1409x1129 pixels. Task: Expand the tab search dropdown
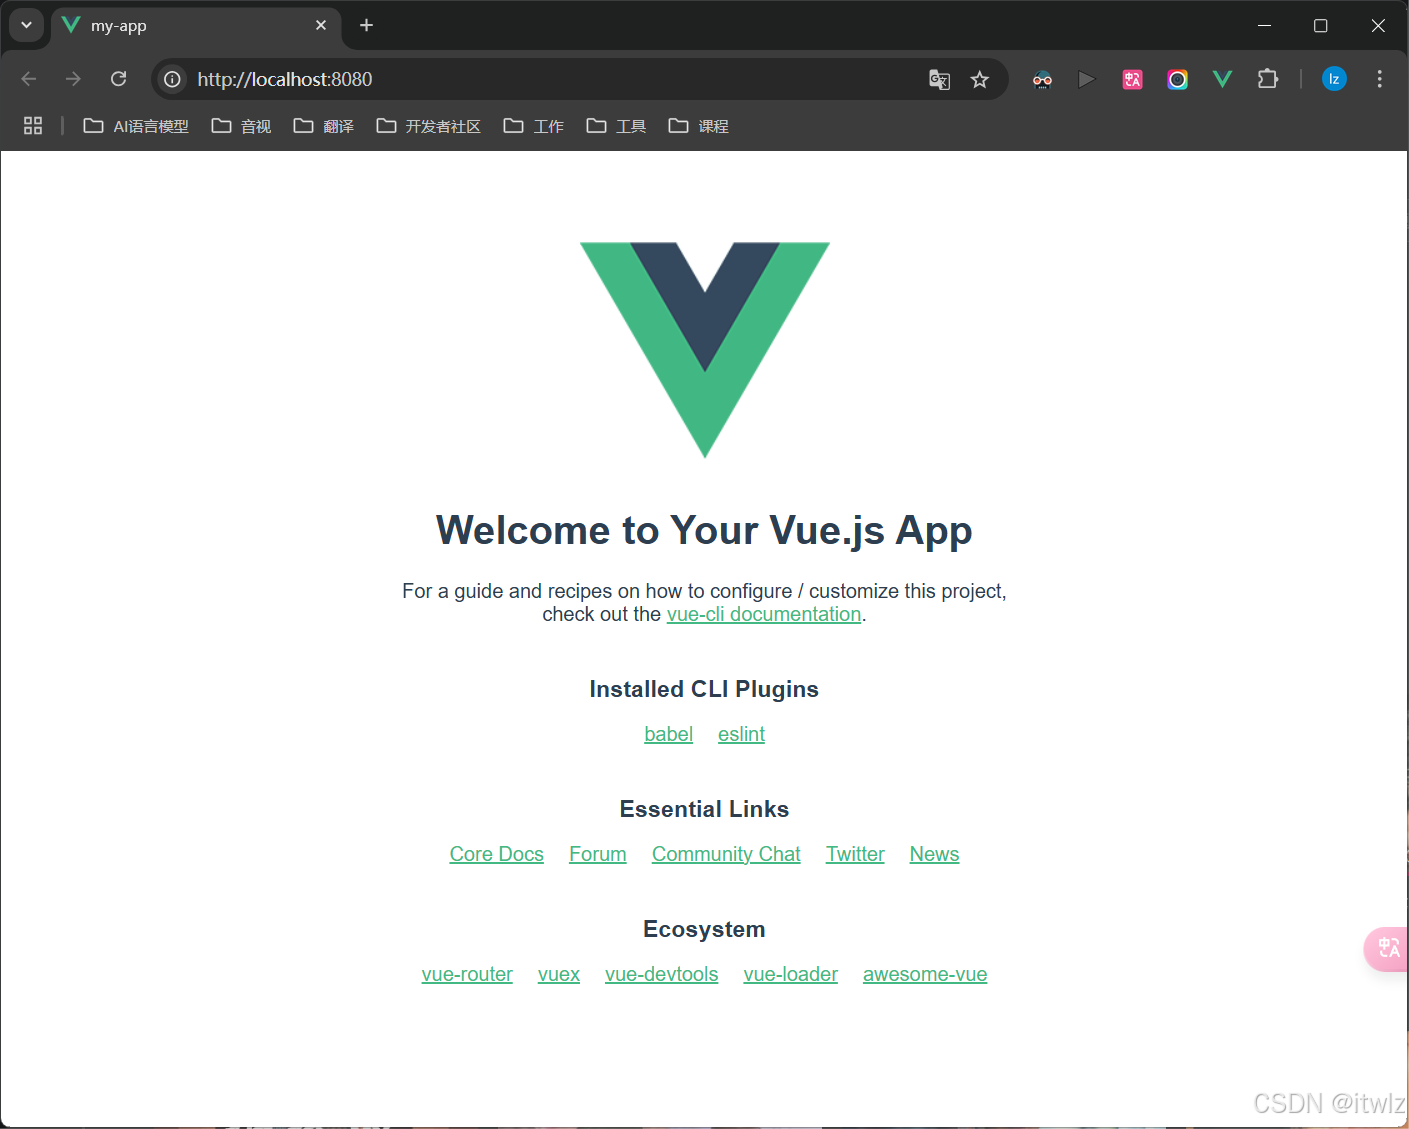click(26, 25)
